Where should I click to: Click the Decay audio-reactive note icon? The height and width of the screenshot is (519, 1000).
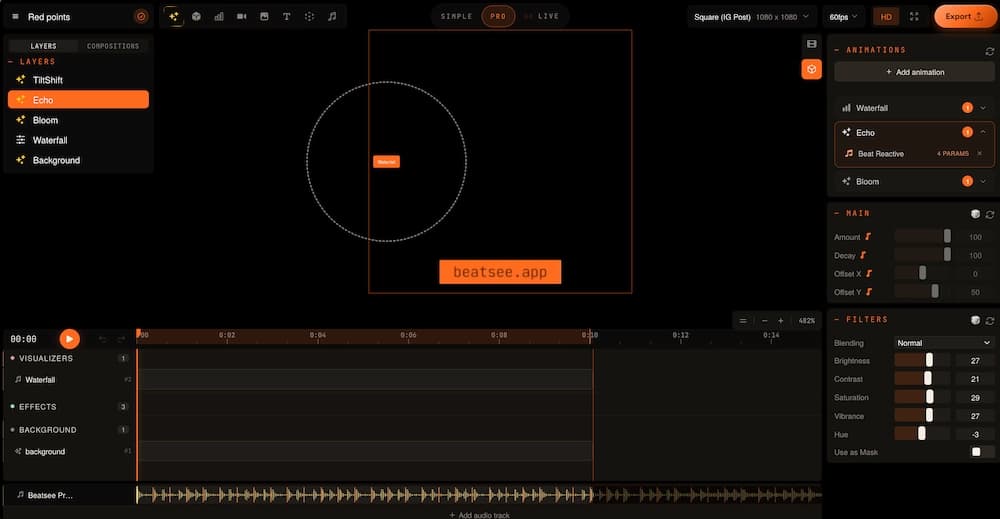(x=863, y=255)
